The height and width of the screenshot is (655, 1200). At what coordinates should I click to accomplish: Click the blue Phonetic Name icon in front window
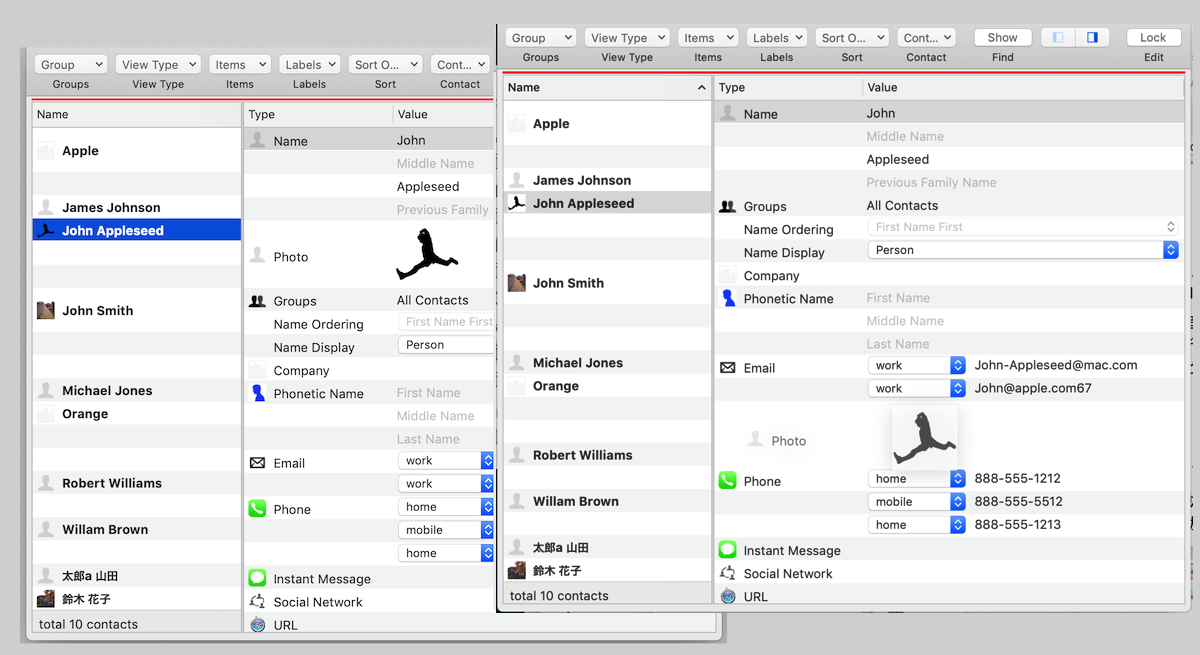click(727, 298)
